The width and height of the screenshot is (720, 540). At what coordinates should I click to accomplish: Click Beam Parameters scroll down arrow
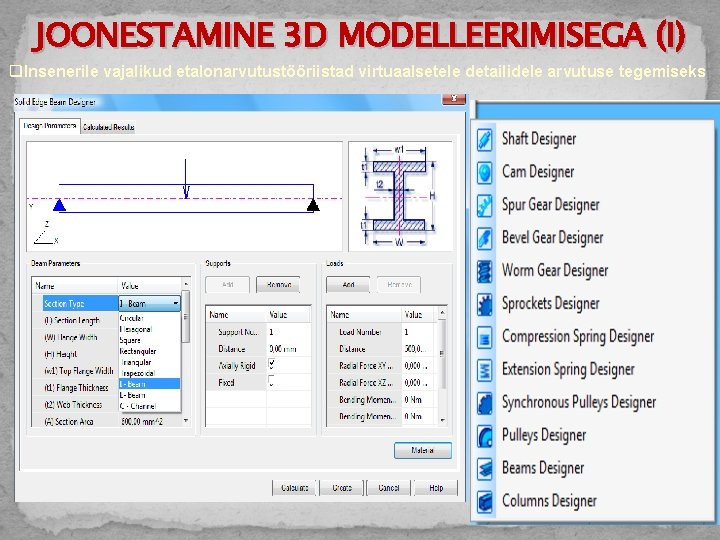186,421
